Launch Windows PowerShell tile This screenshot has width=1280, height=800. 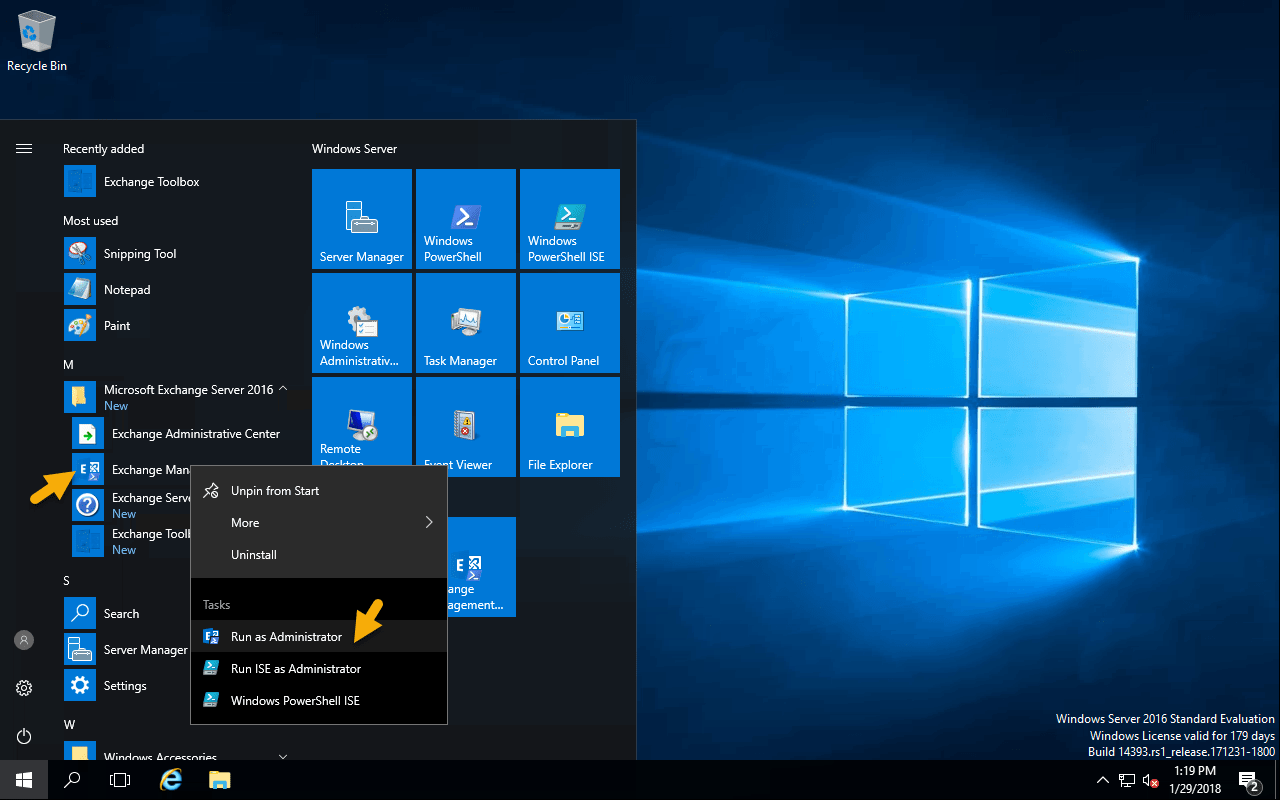pos(466,219)
